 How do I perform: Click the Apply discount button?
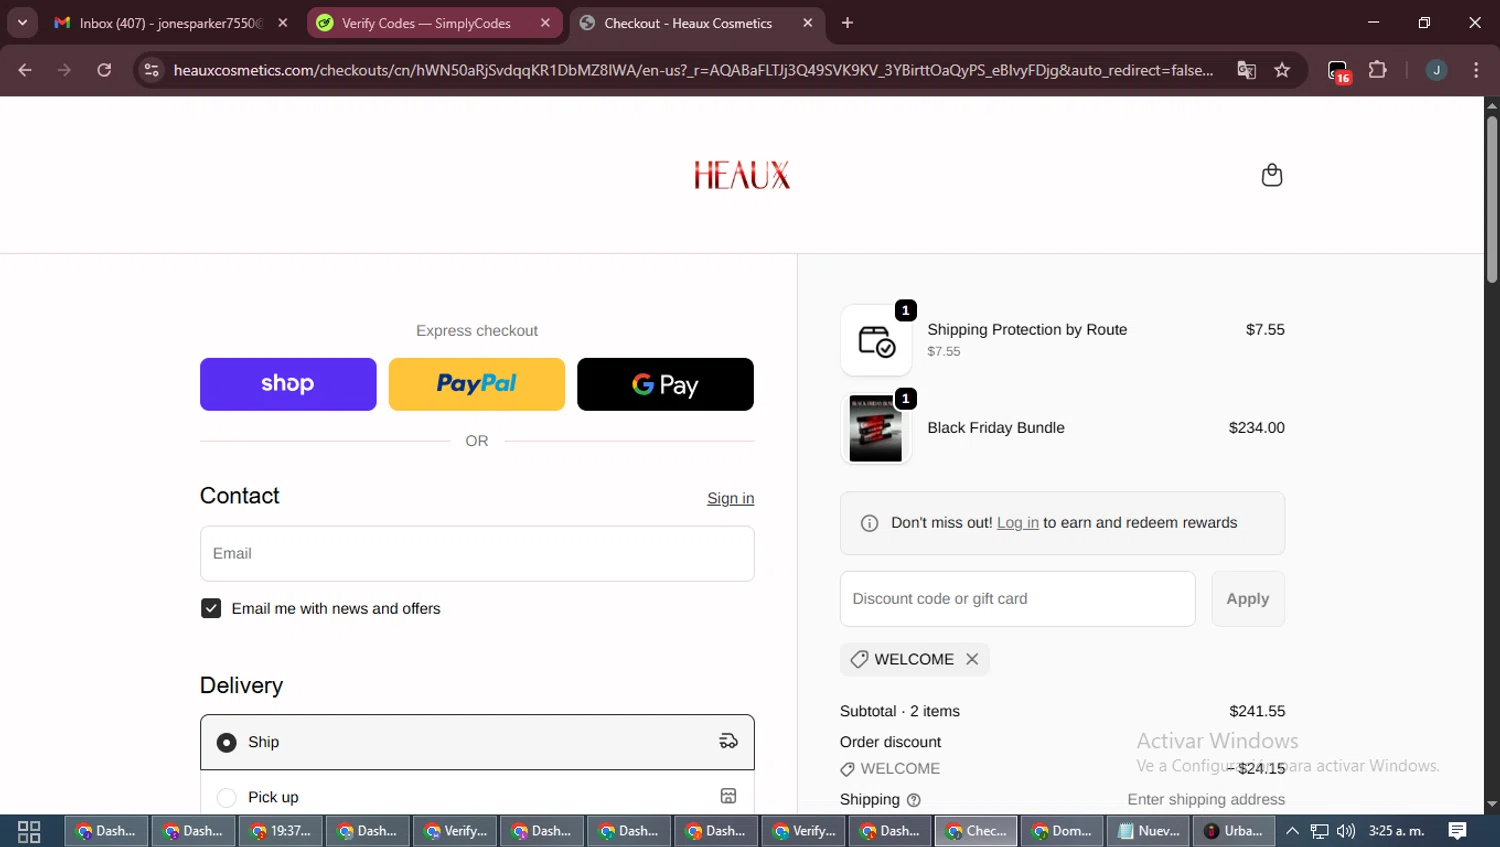coord(1248,599)
